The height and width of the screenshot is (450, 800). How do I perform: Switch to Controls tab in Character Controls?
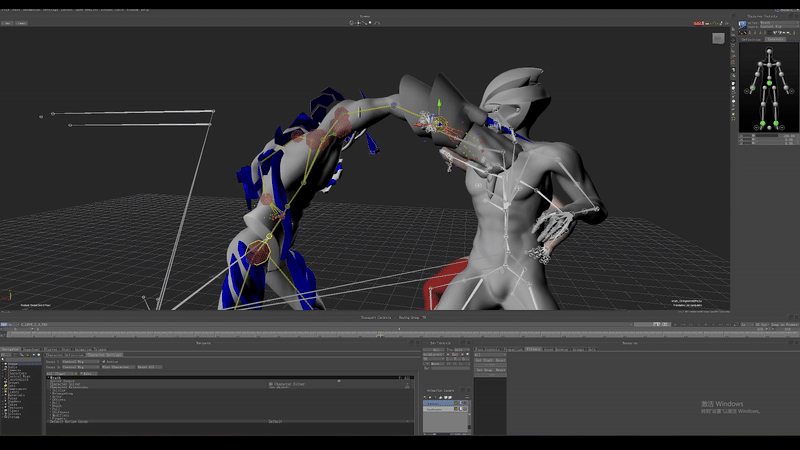click(776, 39)
